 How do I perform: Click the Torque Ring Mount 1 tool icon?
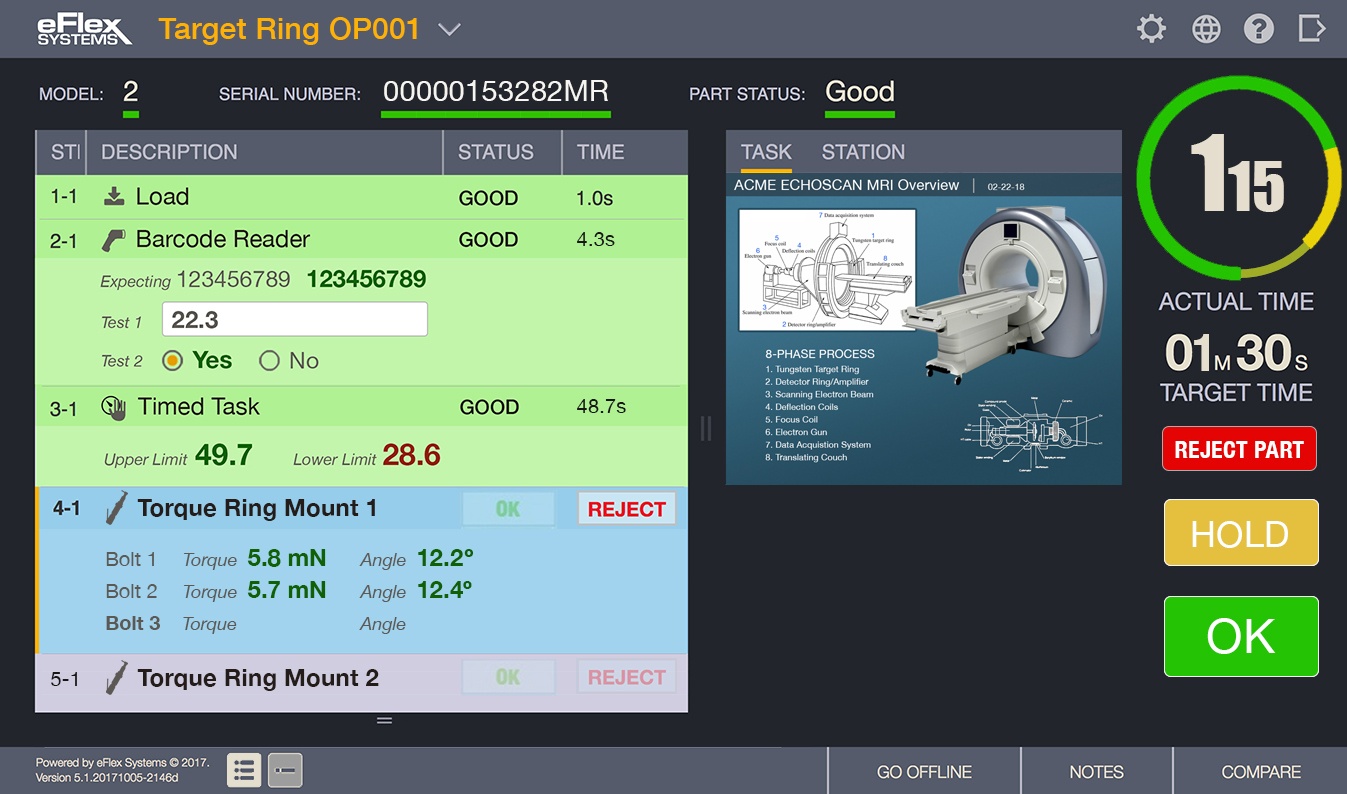coord(116,508)
